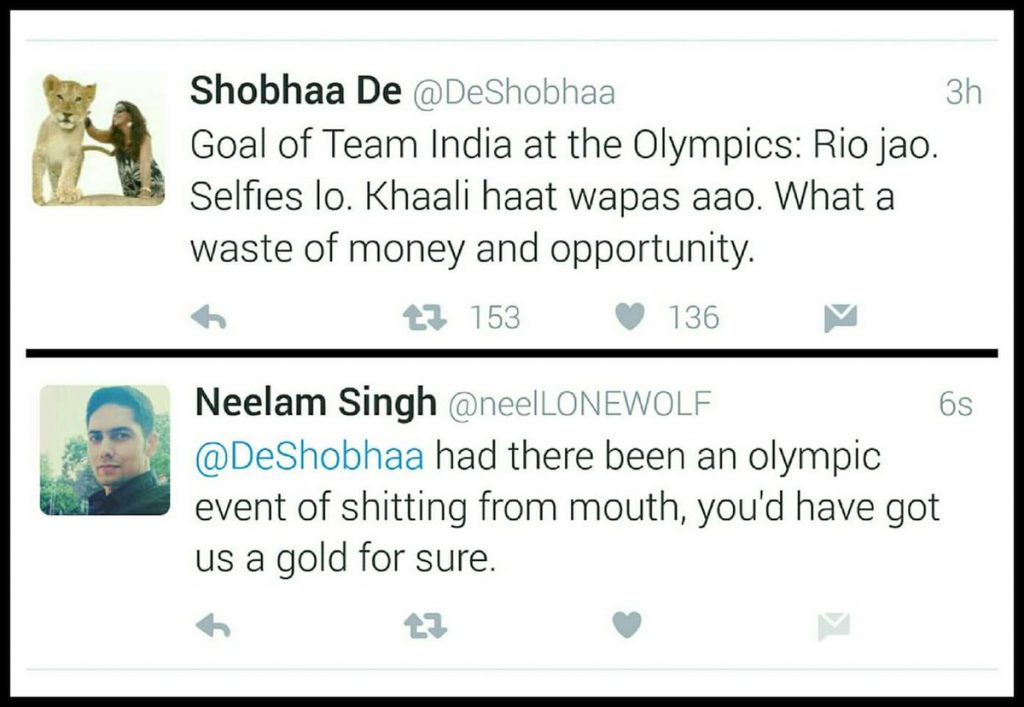Open Shobhaa De's profile picture with lion cub
Screen dimensions: 1024x707
(x=98, y=139)
